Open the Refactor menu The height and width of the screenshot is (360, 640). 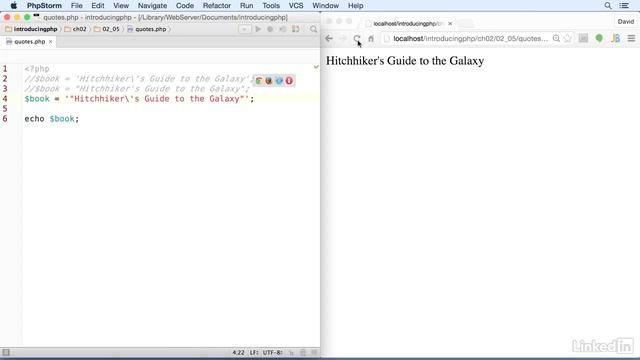point(217,6)
